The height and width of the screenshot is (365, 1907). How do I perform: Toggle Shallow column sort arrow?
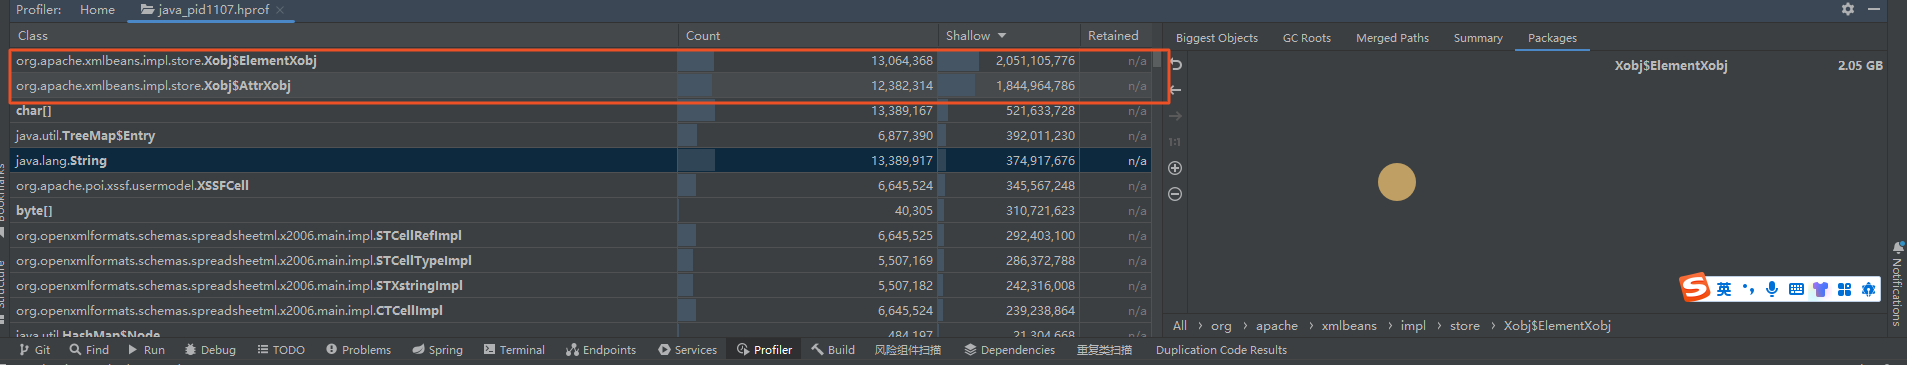[1002, 36]
